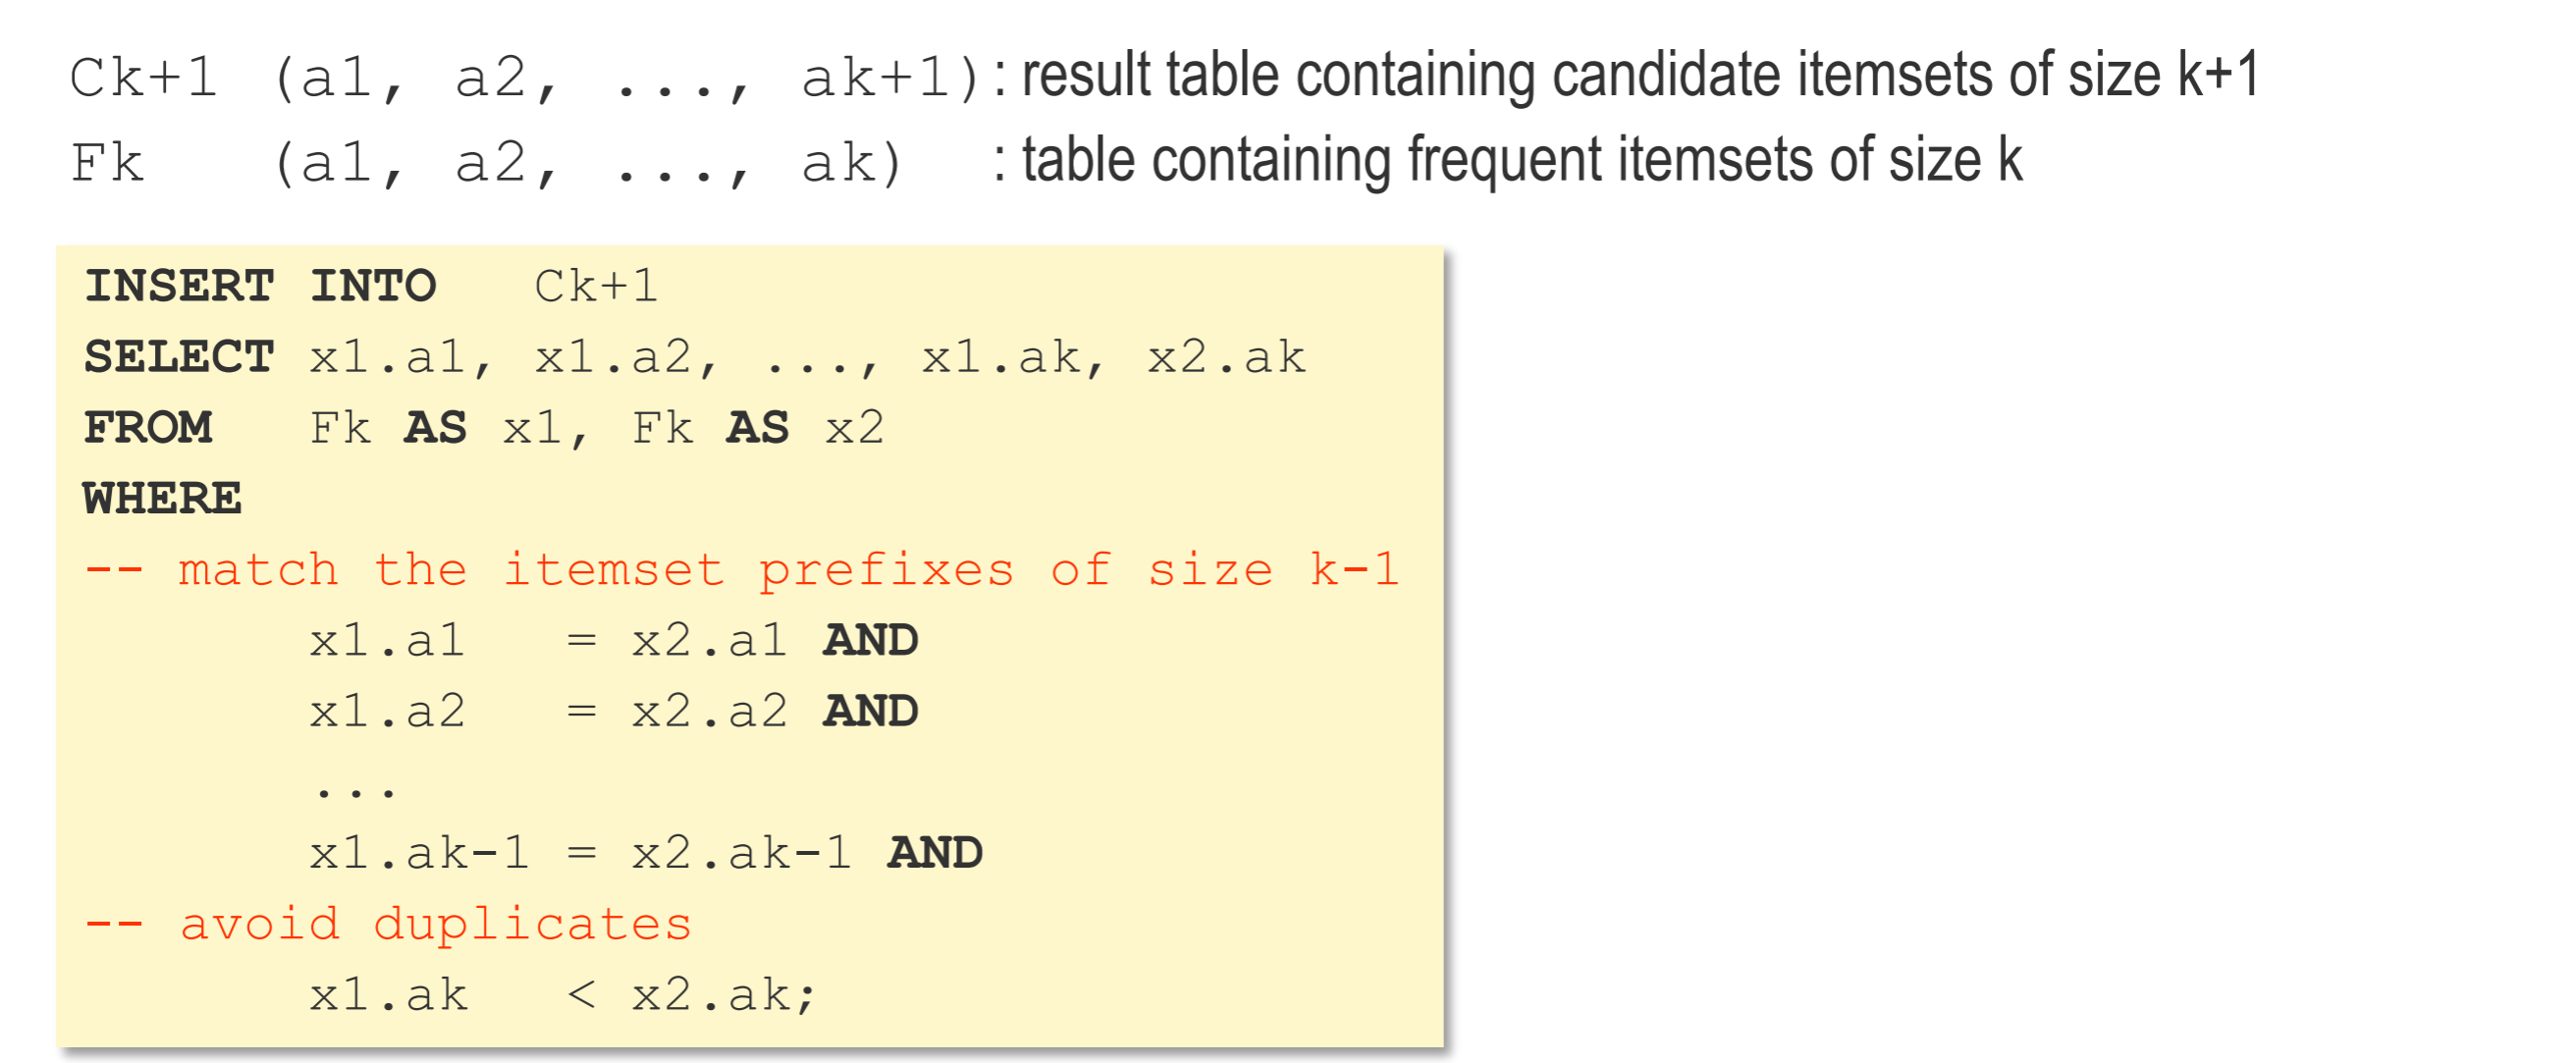Click the WHERE keyword

[162, 498]
